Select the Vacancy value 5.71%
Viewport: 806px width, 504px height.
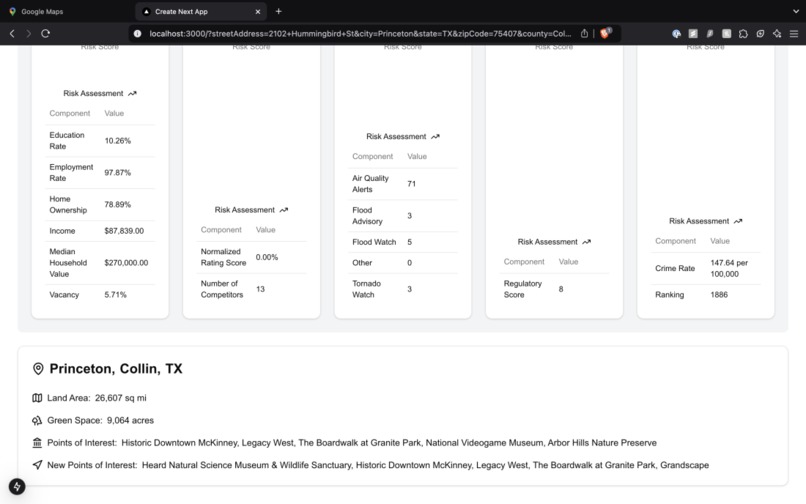coord(115,295)
